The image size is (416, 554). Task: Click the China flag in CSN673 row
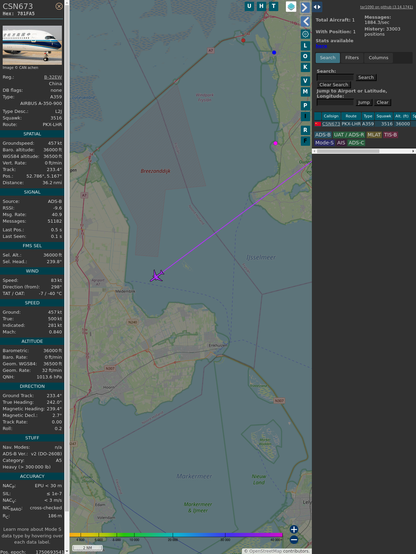(x=318, y=124)
